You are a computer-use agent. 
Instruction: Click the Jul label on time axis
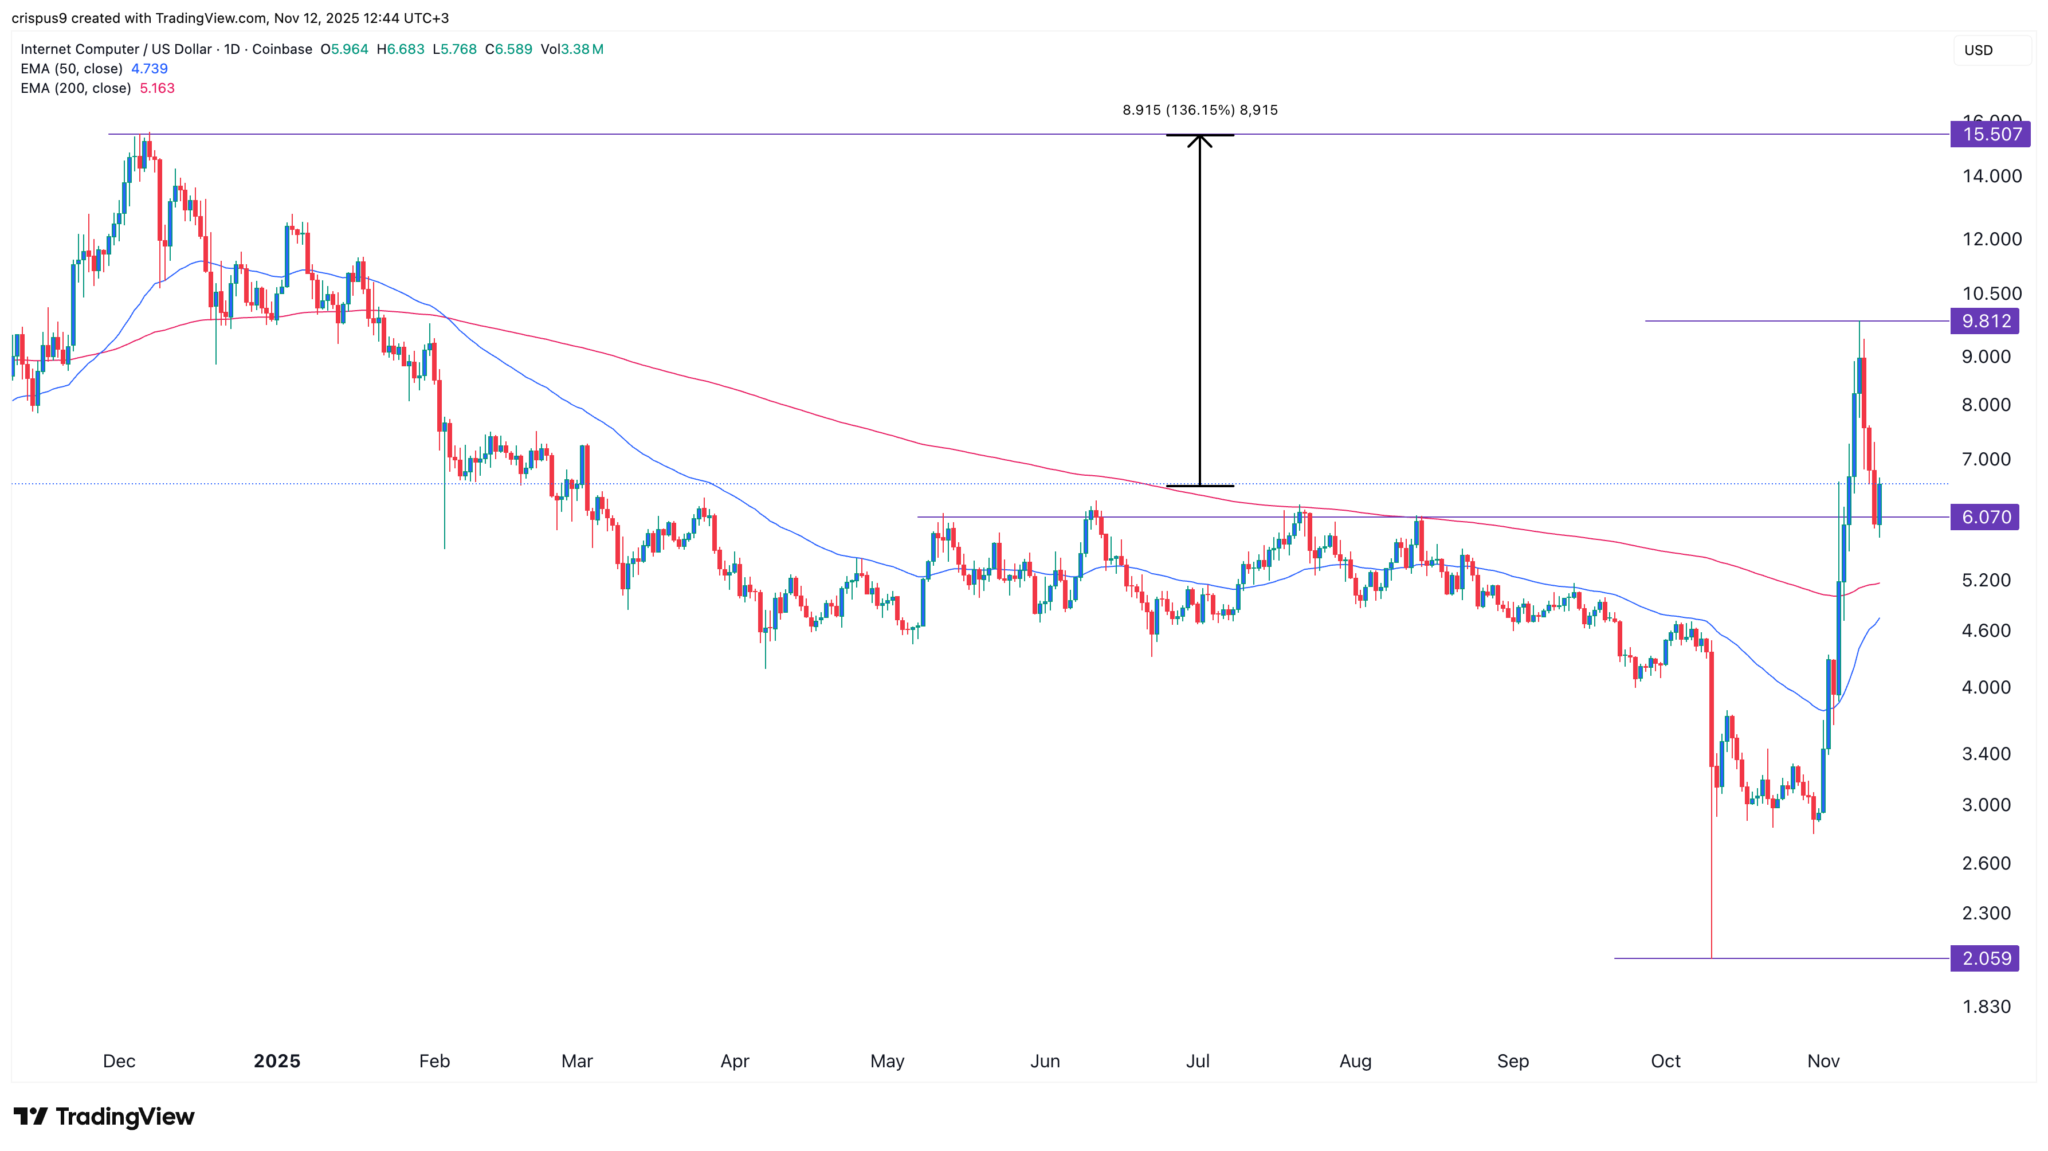click(x=1198, y=1061)
